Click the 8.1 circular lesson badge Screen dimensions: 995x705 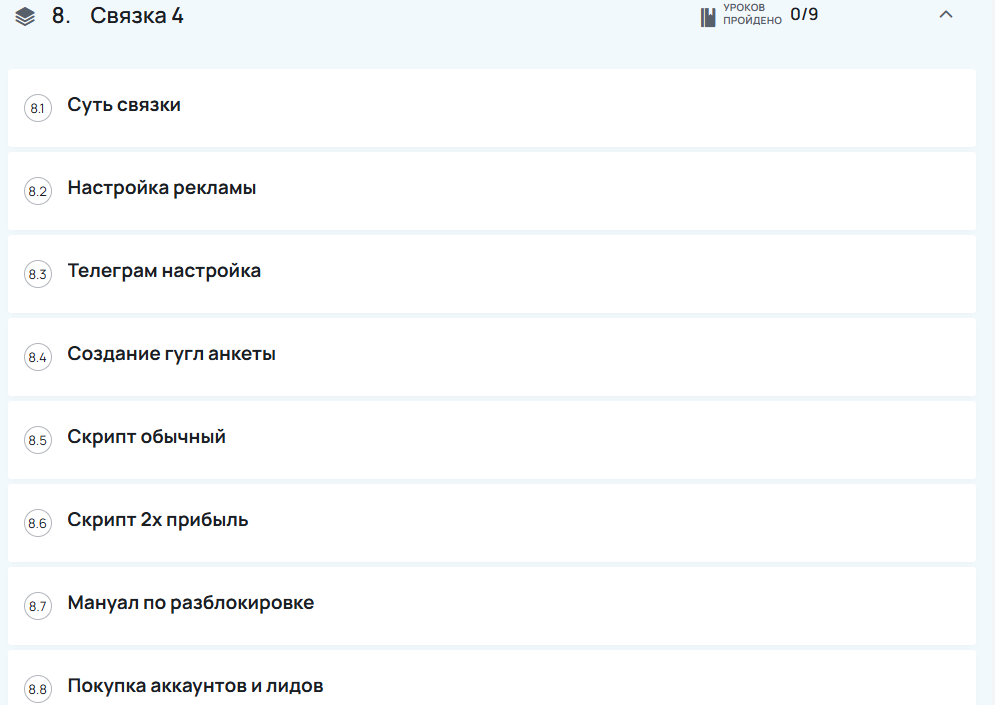pyautogui.click(x=37, y=108)
